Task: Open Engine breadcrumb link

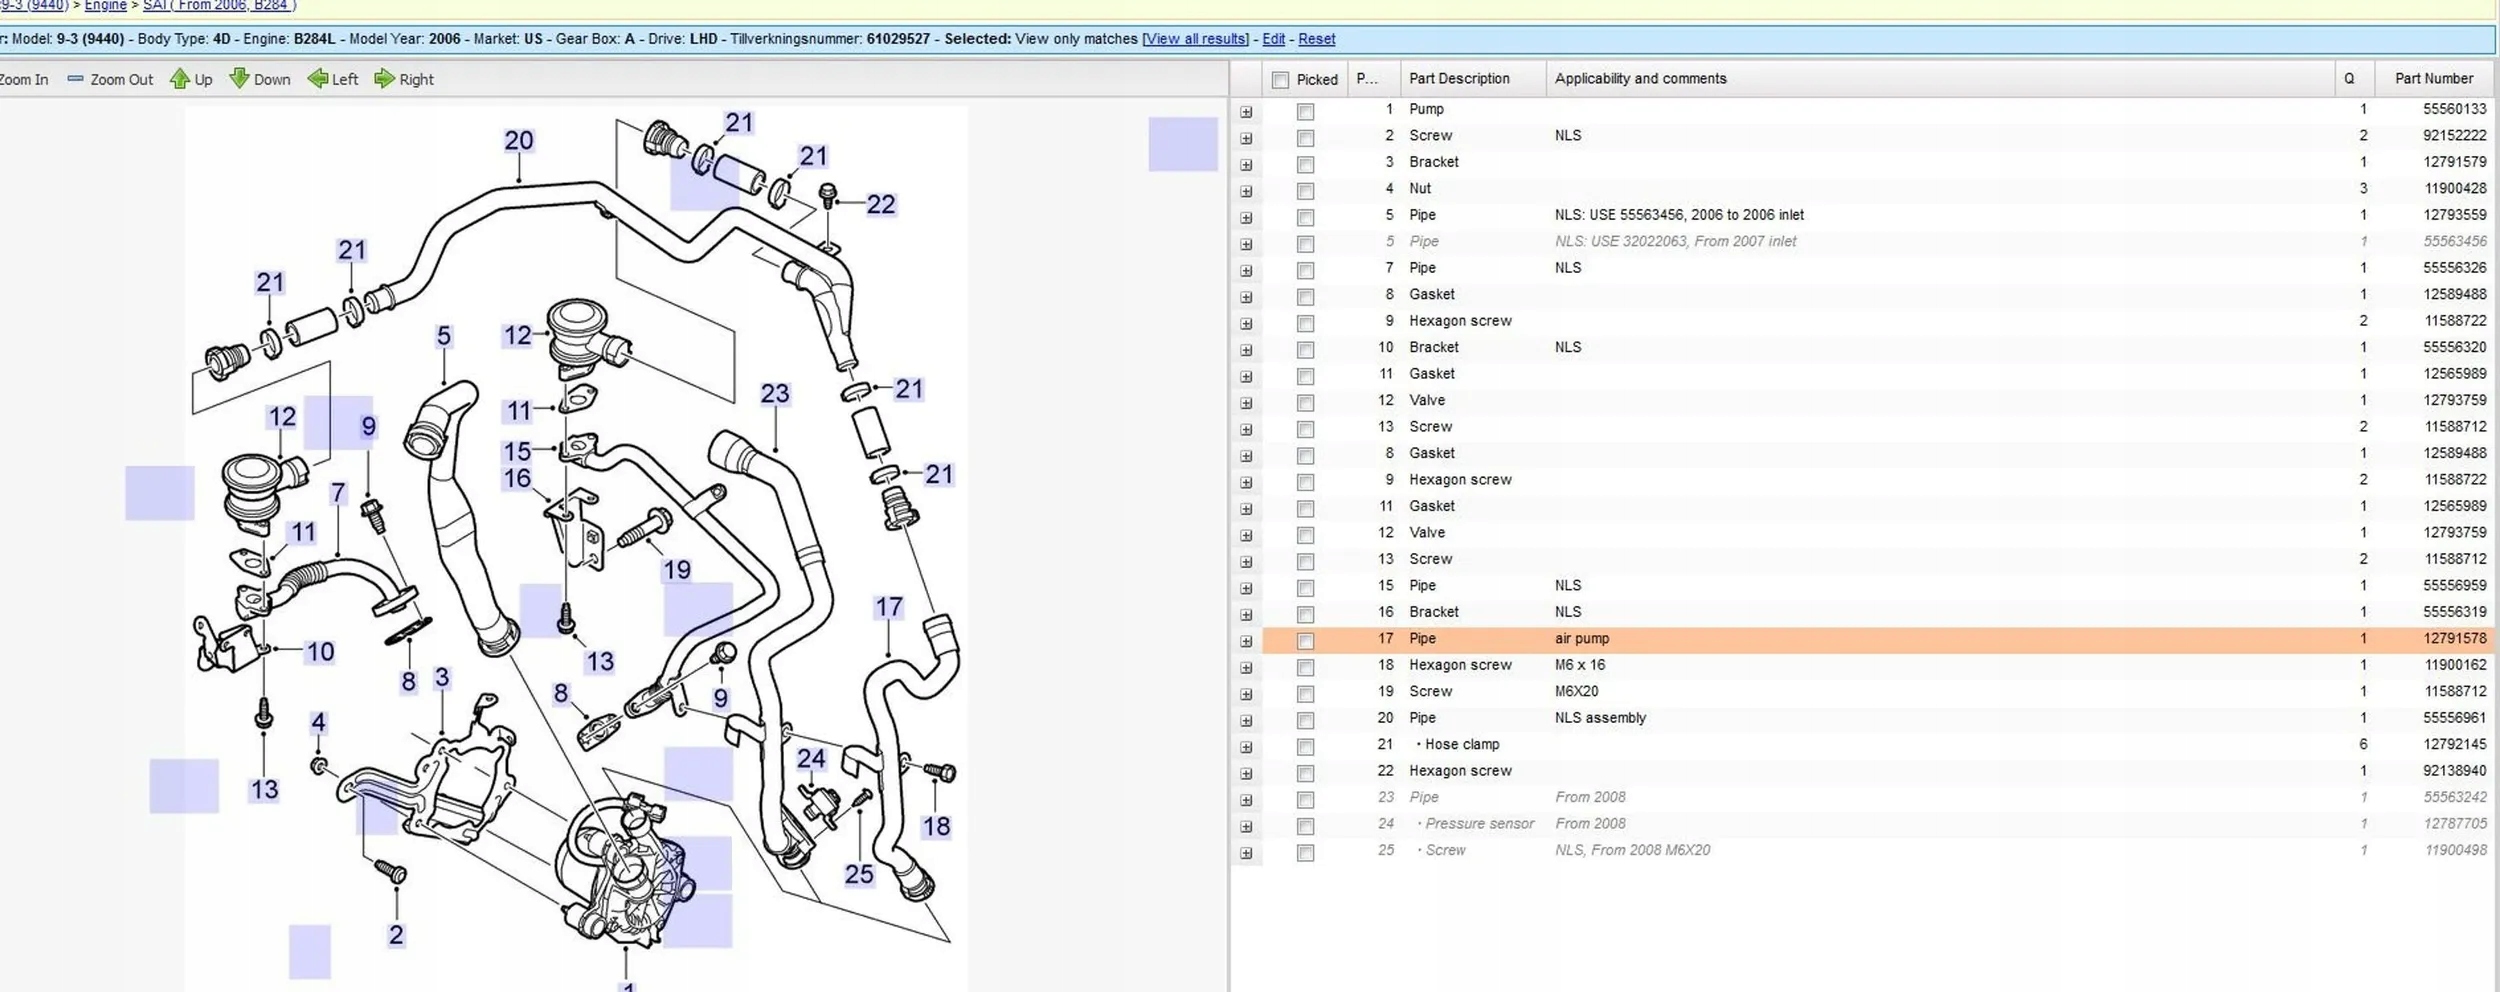Action: (105, 6)
